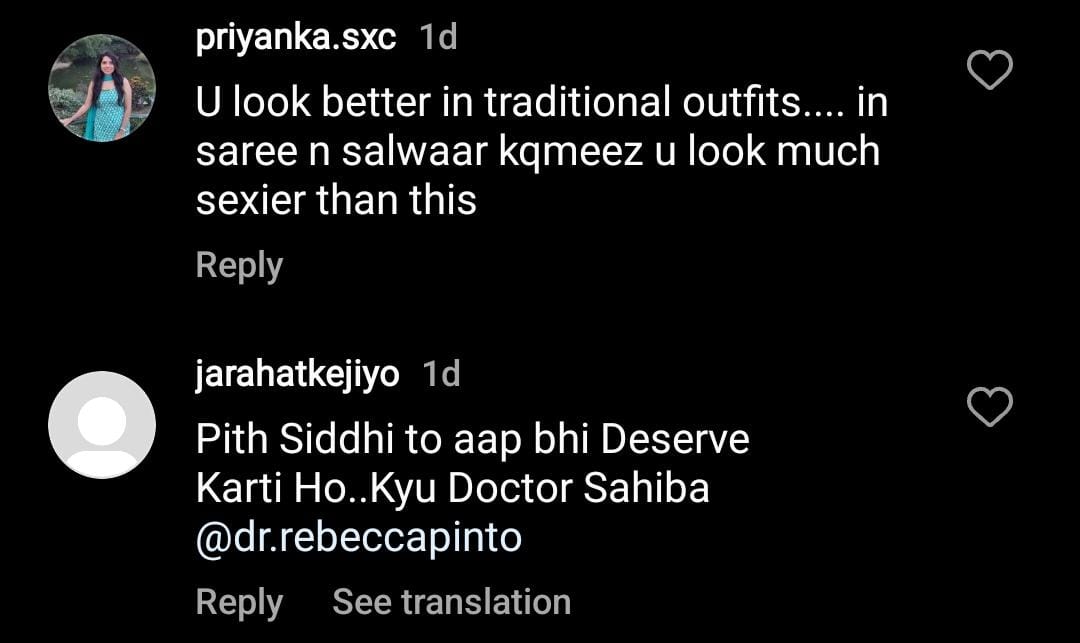Click the 1d timestamp beside priyanka.sxc
Screen dimensions: 1080x643
(438, 38)
